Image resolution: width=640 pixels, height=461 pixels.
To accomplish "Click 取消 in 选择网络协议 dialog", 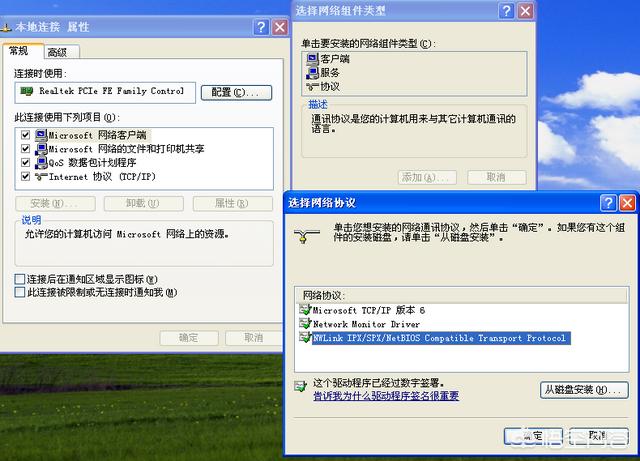I will [599, 436].
